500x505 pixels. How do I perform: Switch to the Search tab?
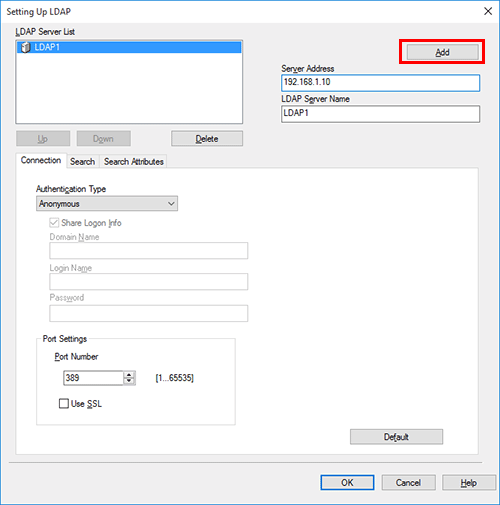point(82,162)
